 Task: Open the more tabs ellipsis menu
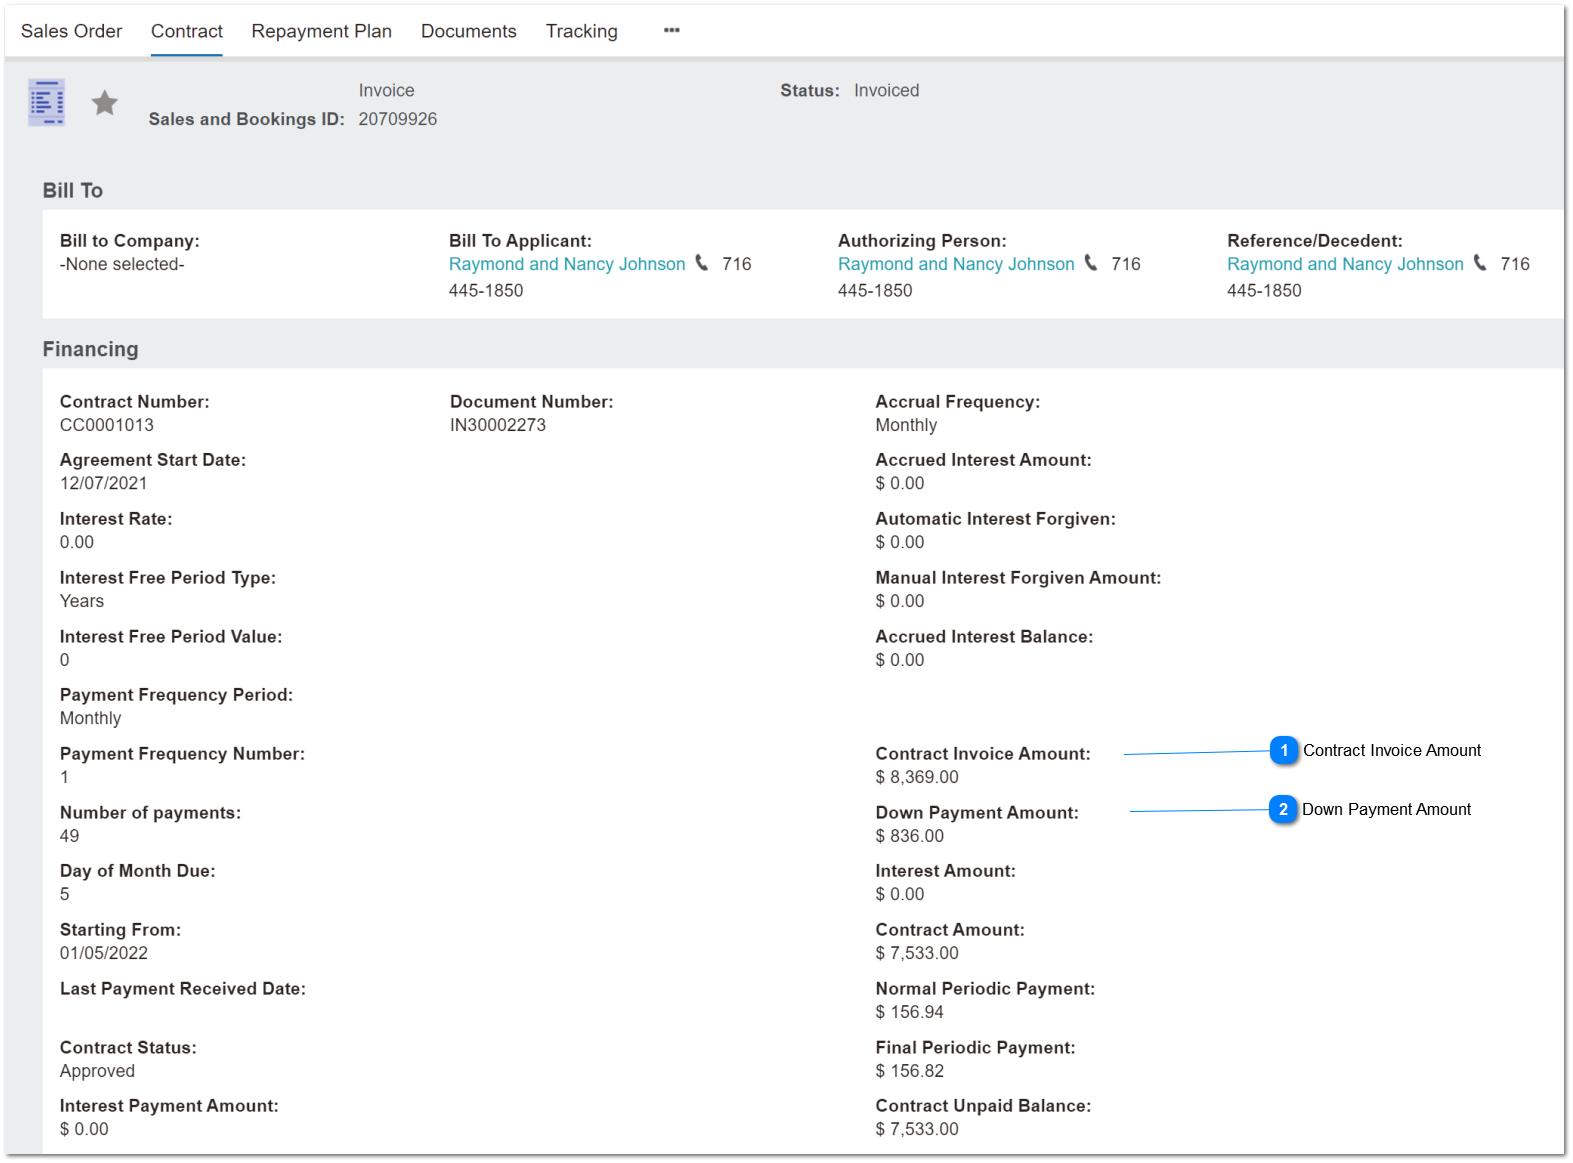[672, 30]
